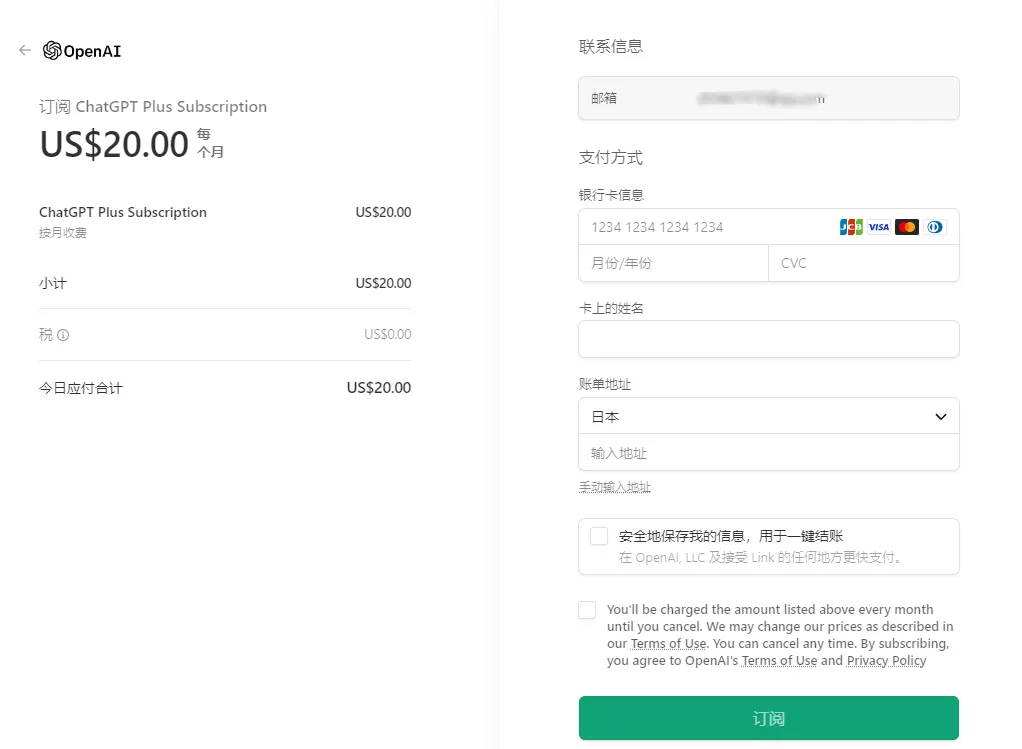Image resolution: width=1022 pixels, height=749 pixels.
Task: Click the Mastercard icon
Action: coord(907,227)
